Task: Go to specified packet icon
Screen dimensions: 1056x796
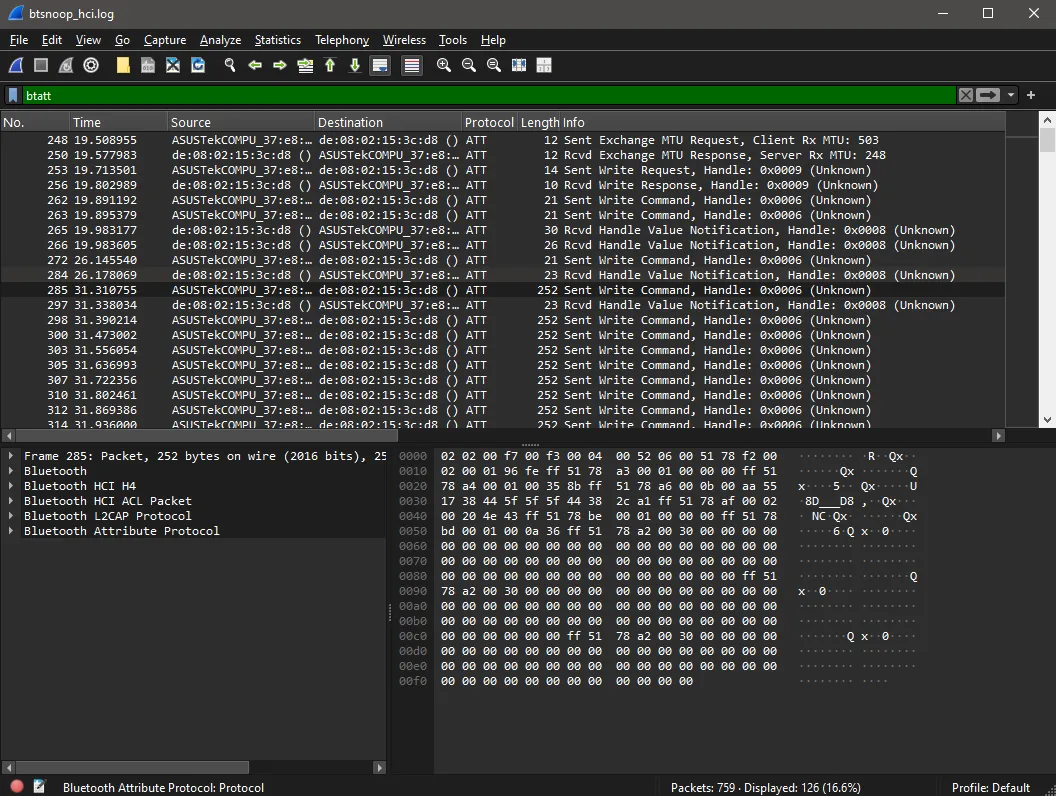Action: (305, 65)
